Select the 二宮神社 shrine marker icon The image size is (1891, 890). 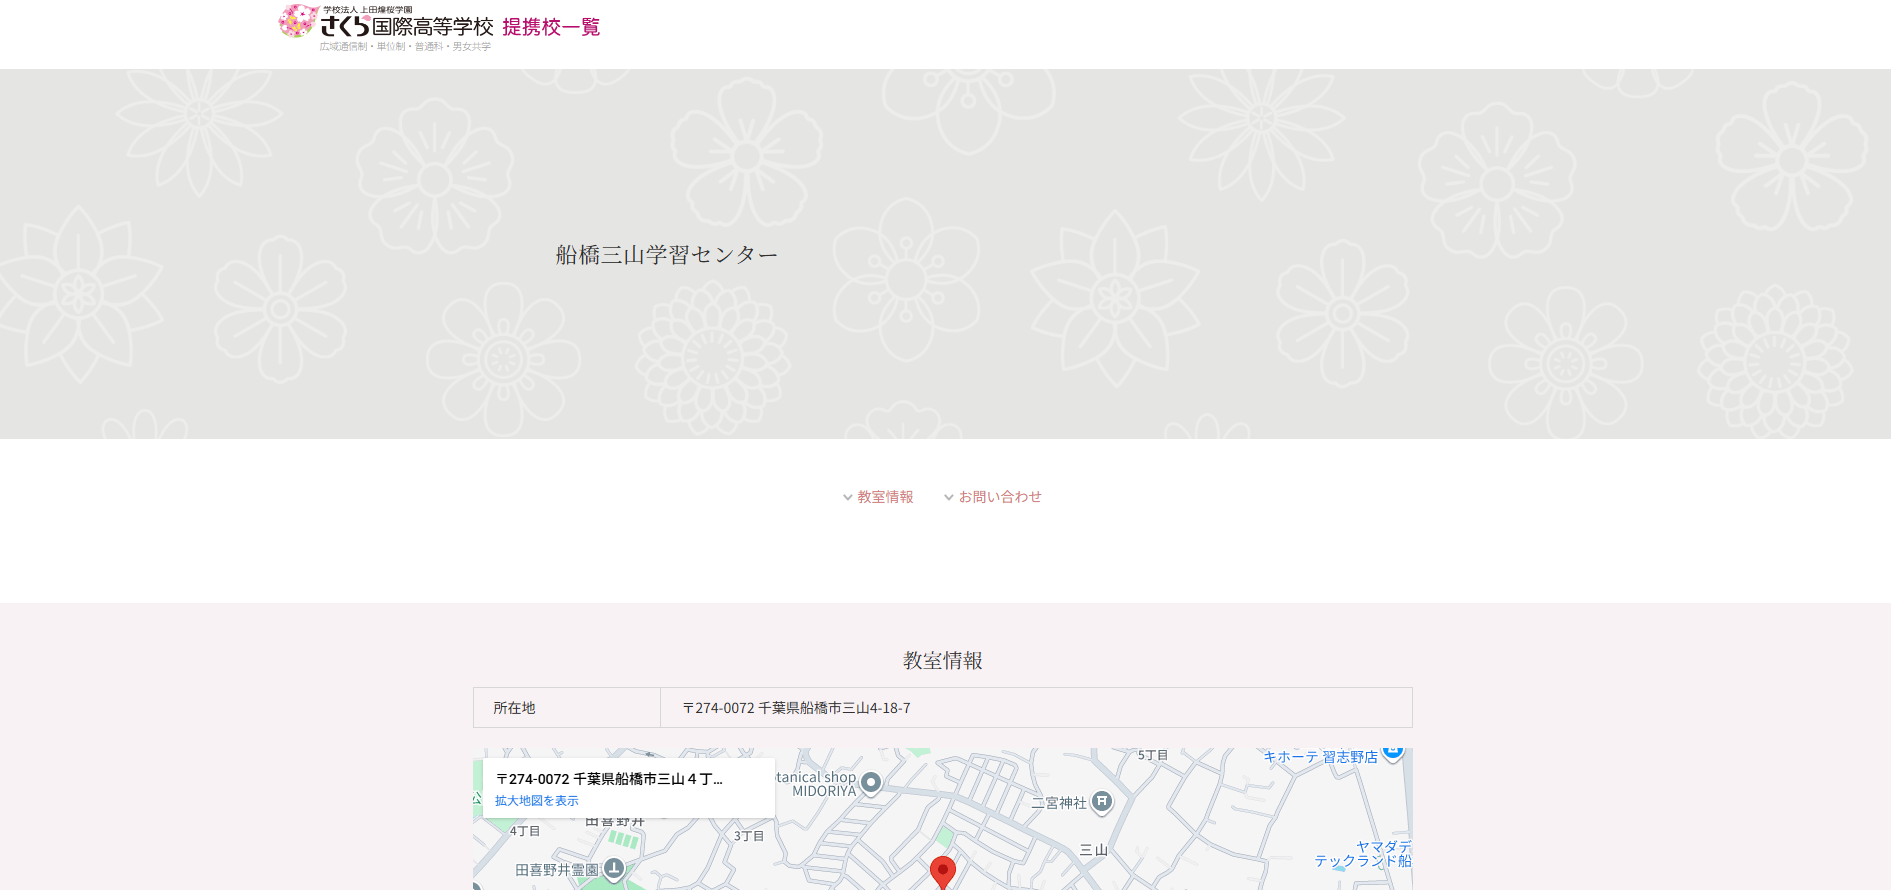[1101, 802]
